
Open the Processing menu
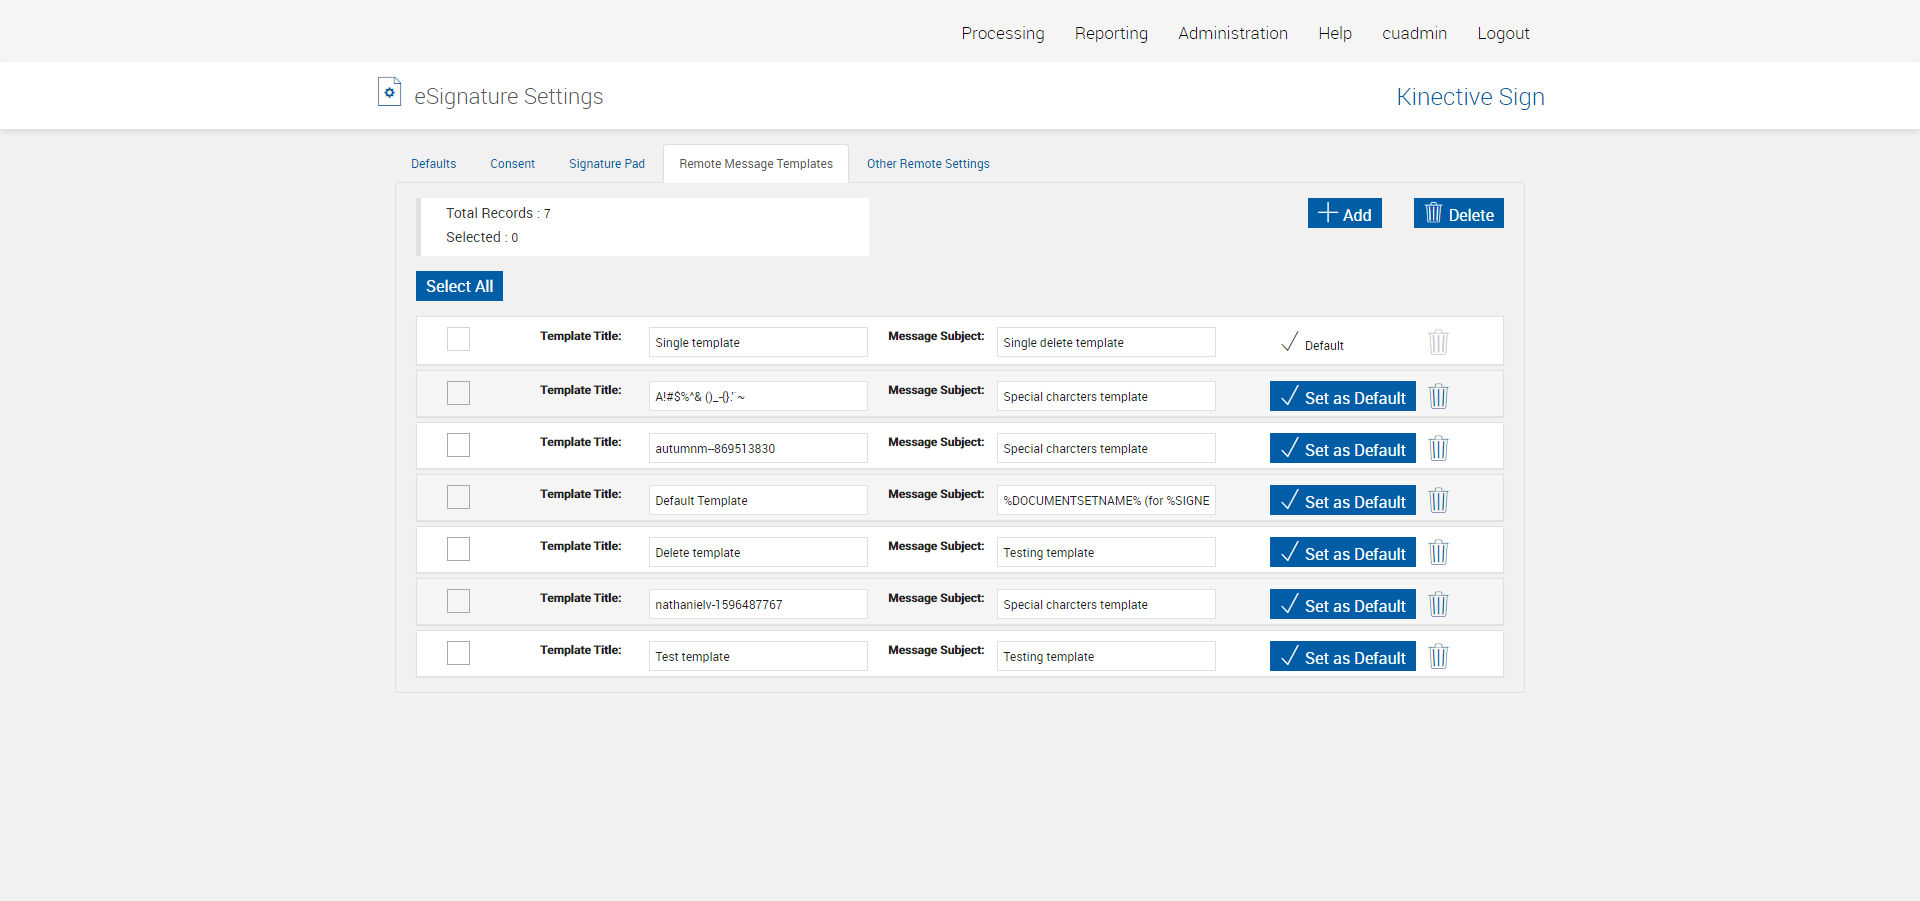[x=1002, y=33]
